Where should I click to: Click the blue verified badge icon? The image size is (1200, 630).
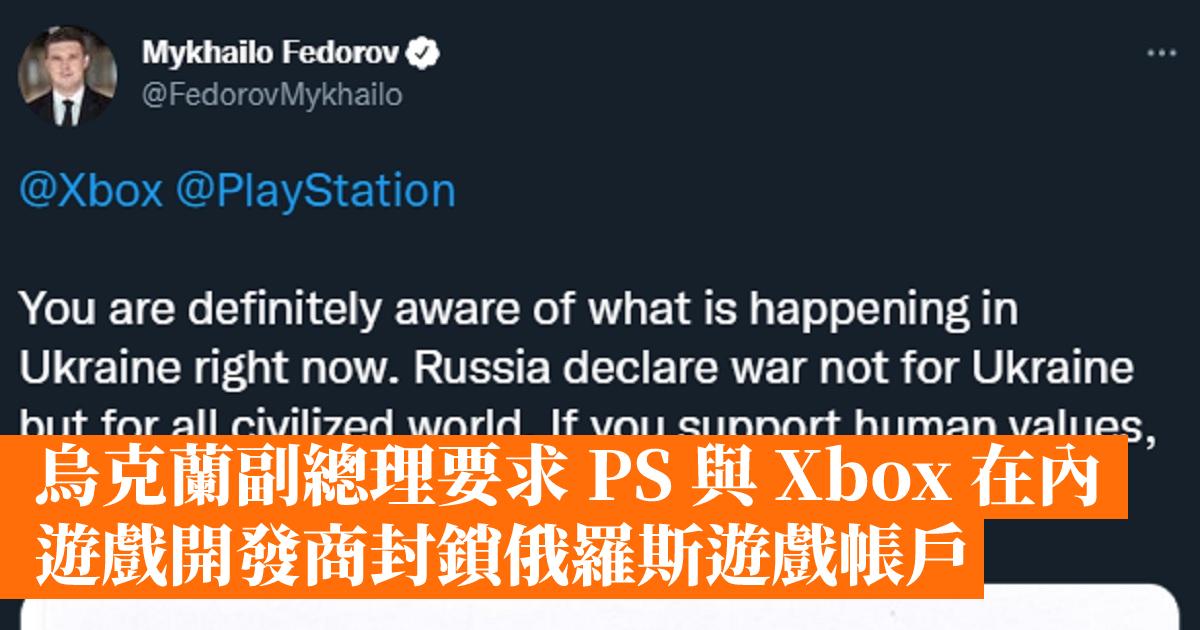click(x=424, y=51)
